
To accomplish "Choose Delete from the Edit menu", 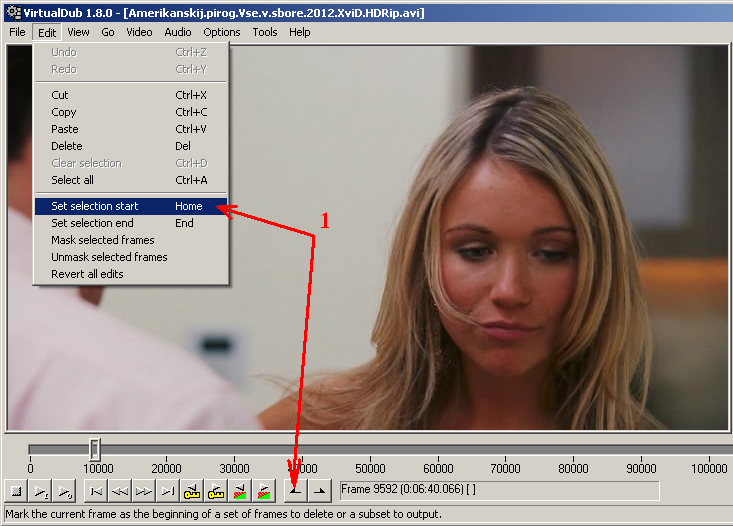I will coord(131,146).
